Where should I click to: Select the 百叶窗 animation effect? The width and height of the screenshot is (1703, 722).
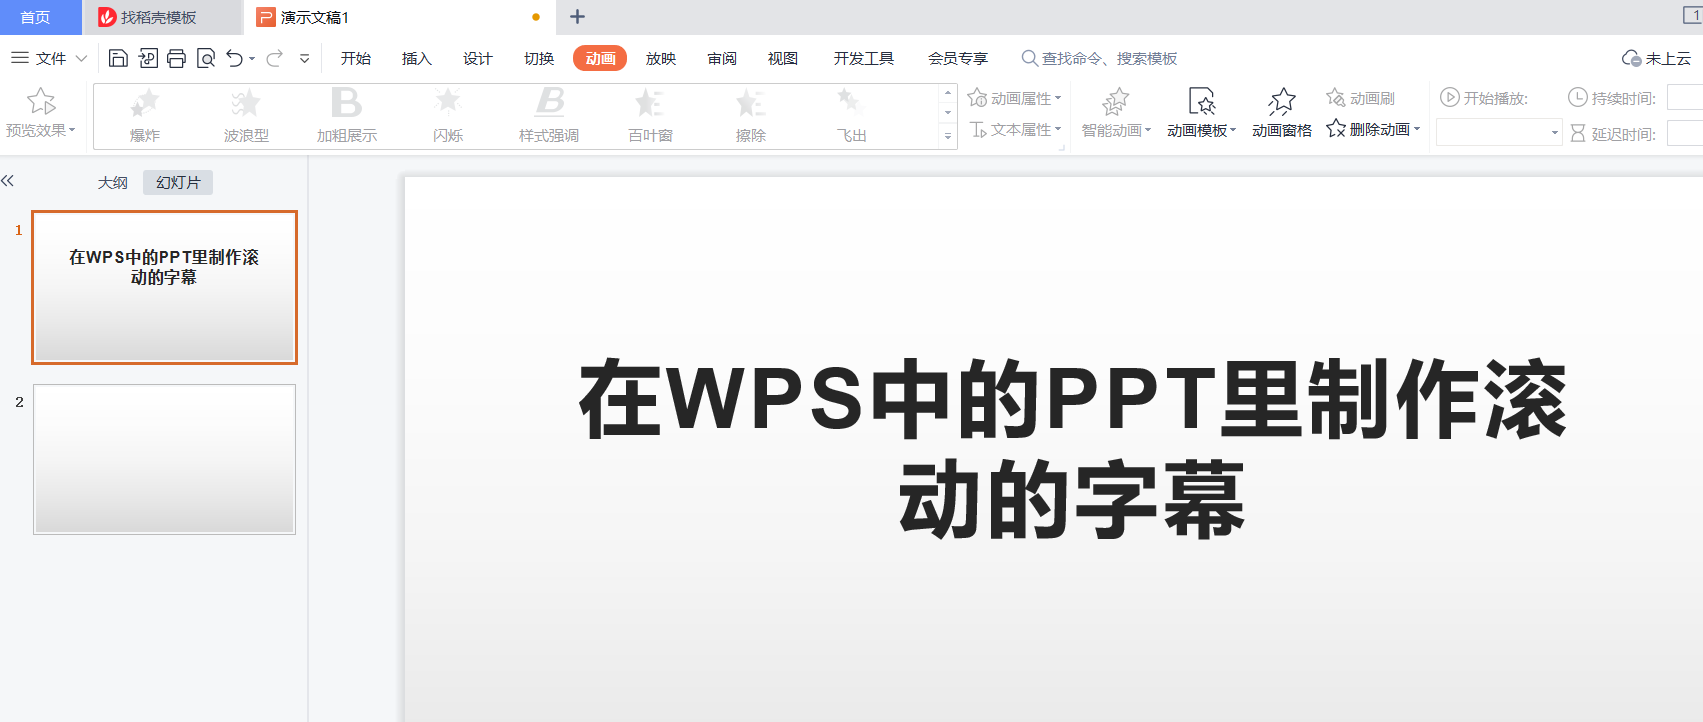(650, 116)
